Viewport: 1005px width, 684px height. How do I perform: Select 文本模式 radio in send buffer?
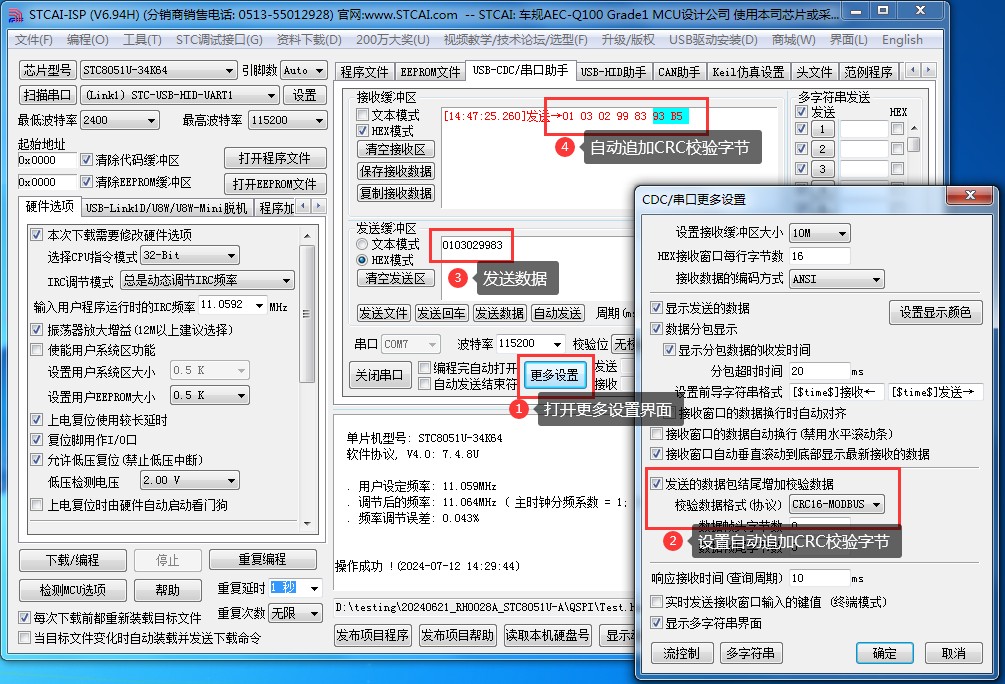362,244
